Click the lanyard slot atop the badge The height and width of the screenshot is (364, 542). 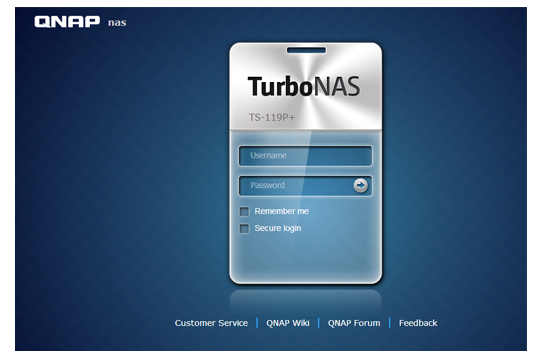tap(306, 50)
